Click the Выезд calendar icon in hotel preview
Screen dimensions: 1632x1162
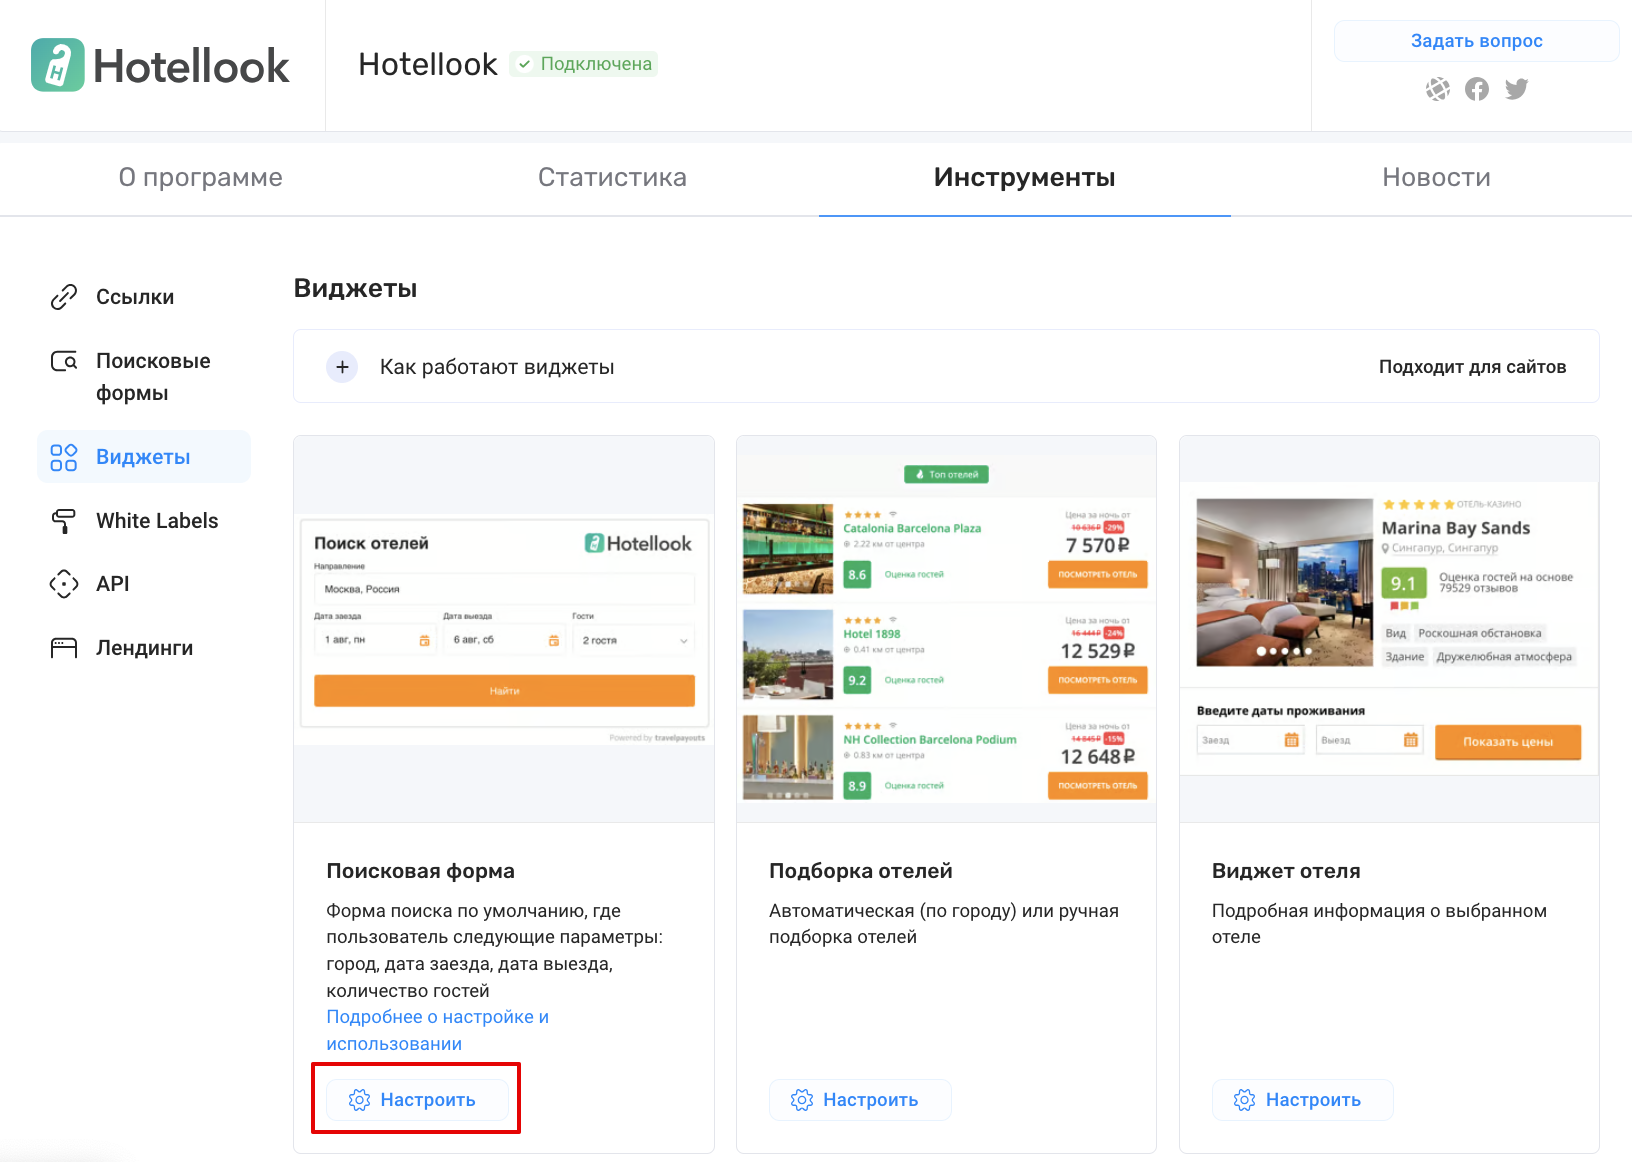pos(1410,740)
